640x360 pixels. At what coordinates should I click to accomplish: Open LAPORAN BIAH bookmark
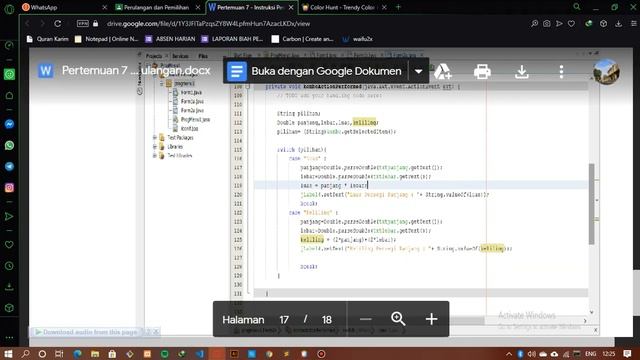[x=232, y=39]
